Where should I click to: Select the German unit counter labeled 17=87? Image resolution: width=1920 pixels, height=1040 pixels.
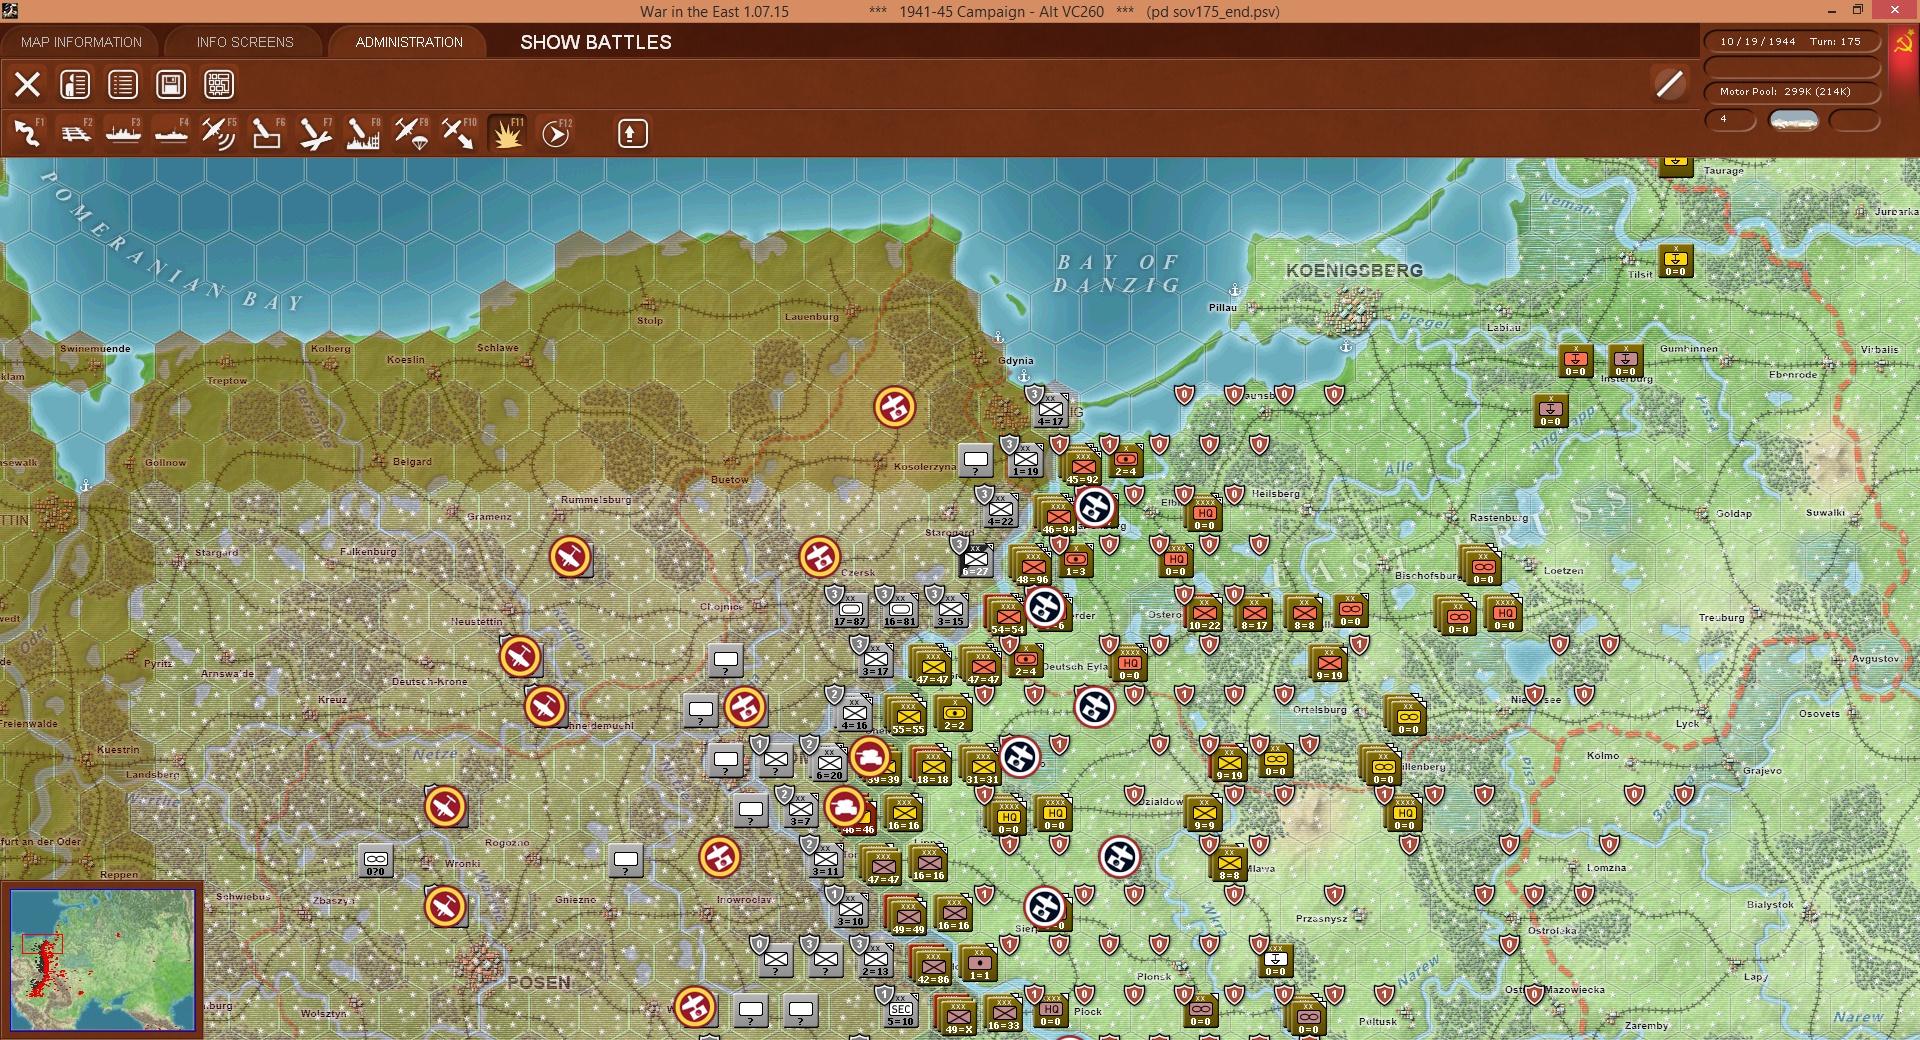point(850,609)
